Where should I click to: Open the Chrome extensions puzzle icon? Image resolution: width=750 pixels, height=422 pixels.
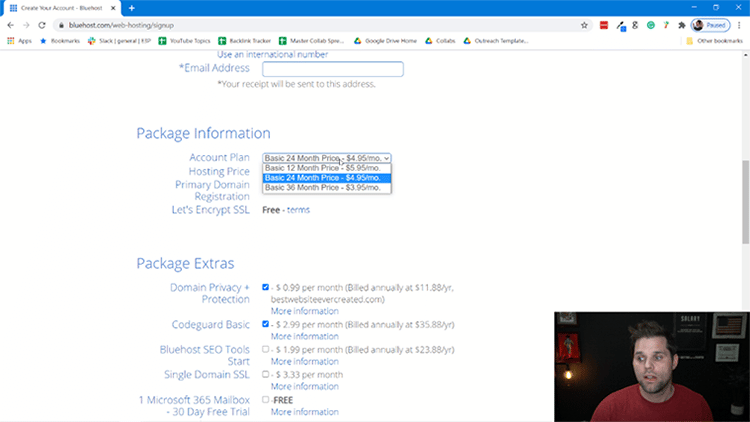click(681, 25)
